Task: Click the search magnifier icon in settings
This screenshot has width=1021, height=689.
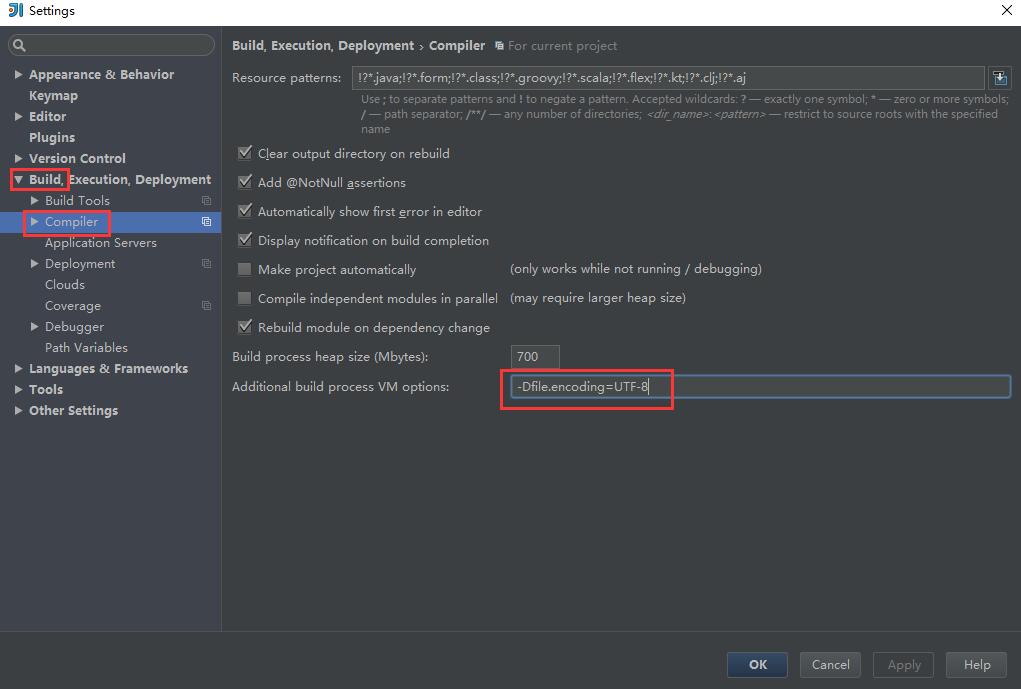Action: (x=19, y=45)
